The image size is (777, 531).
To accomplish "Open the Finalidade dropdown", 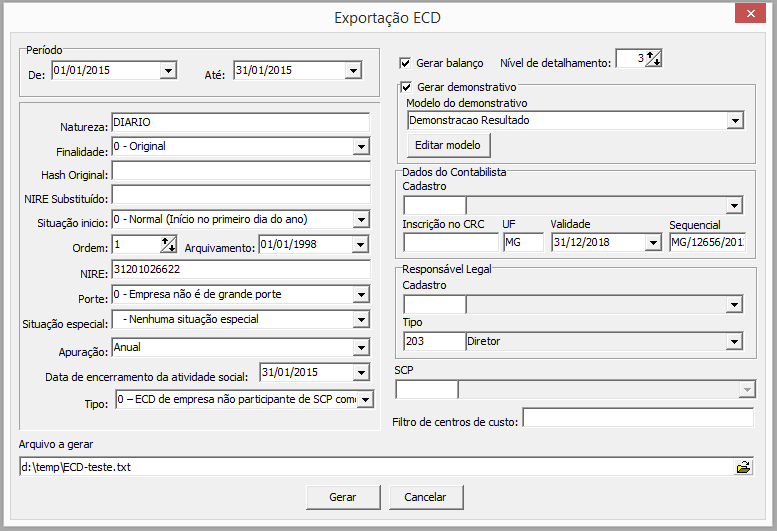I will click(x=361, y=147).
